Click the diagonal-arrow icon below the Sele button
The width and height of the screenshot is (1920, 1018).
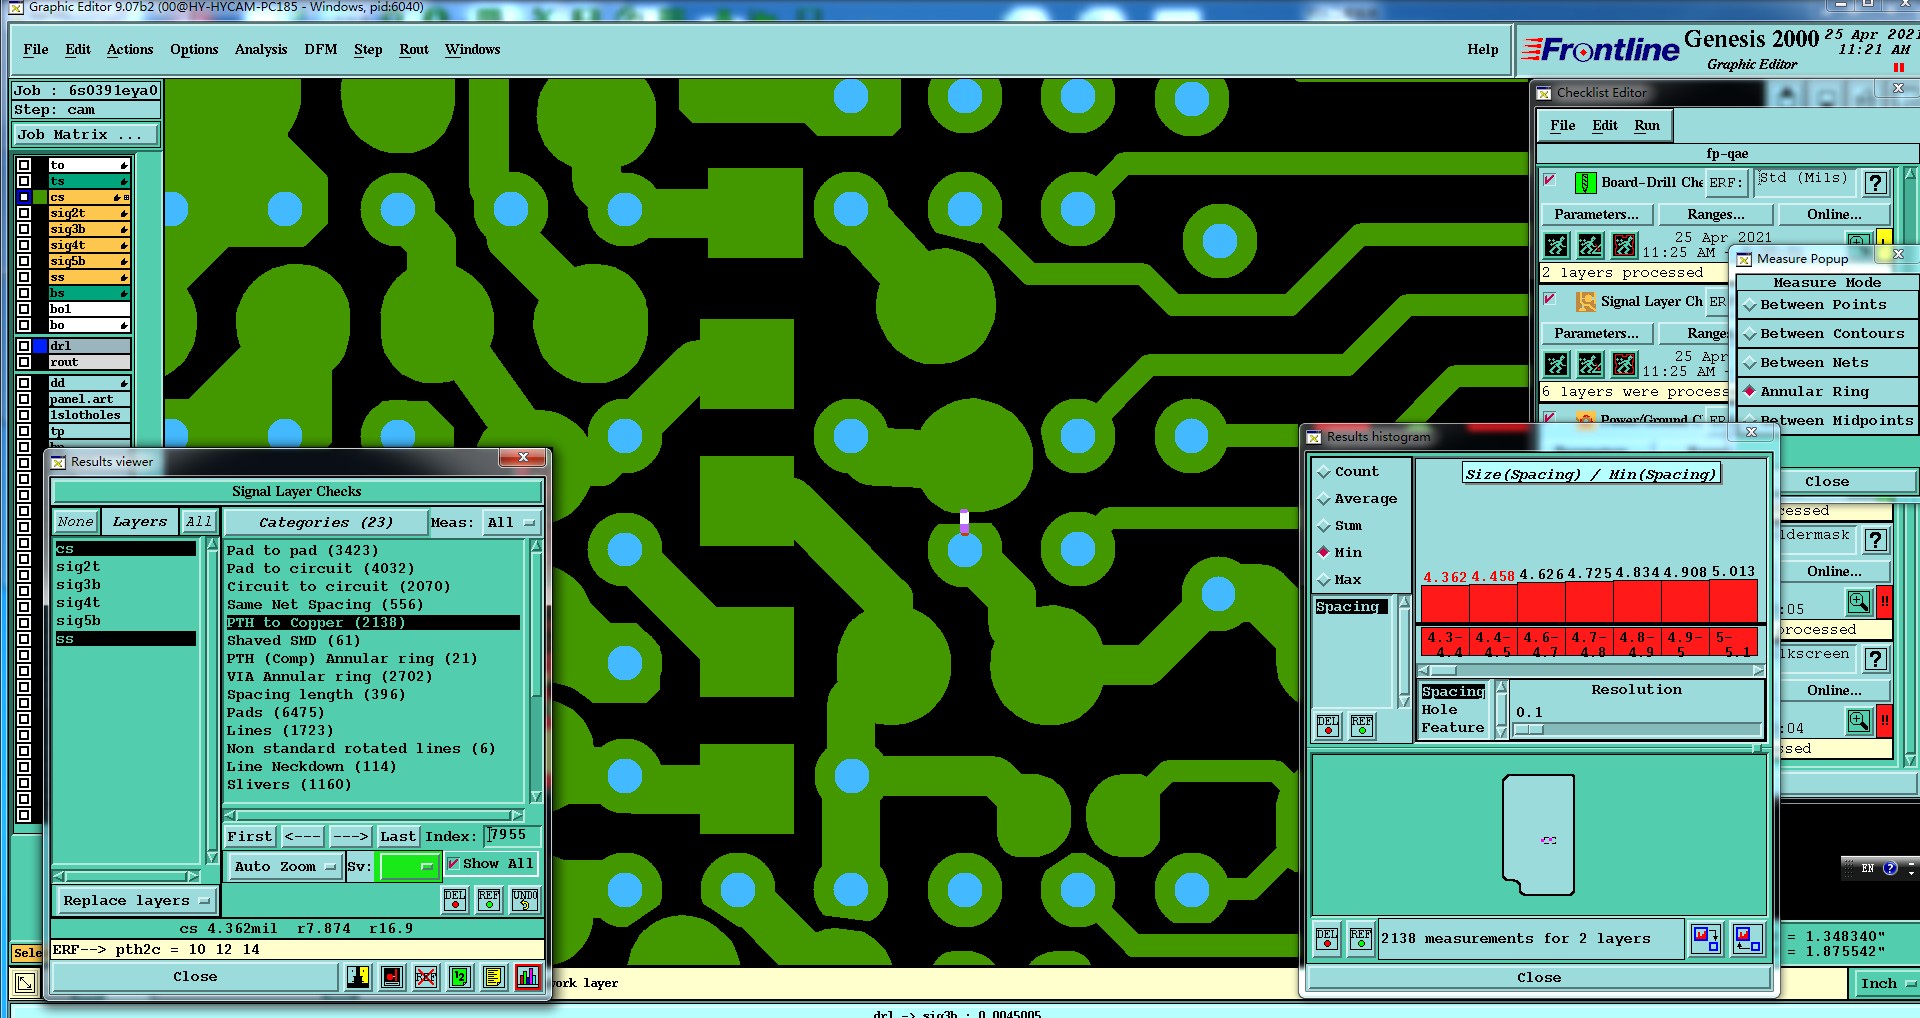(x=25, y=983)
